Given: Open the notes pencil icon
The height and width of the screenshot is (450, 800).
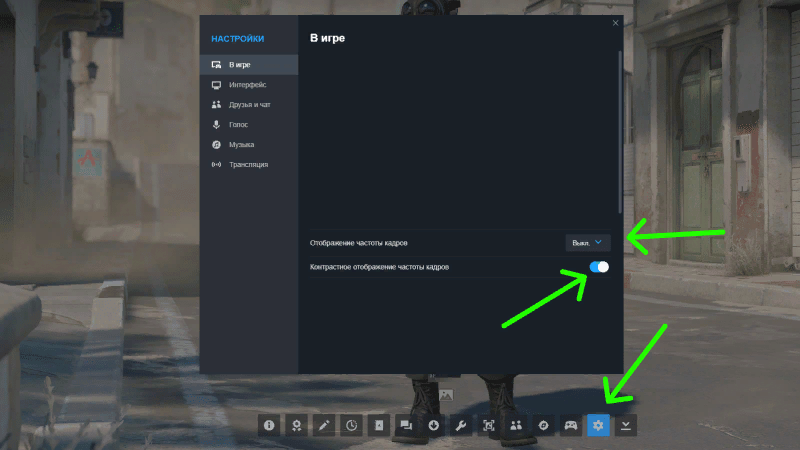Looking at the screenshot, I should click(x=324, y=425).
